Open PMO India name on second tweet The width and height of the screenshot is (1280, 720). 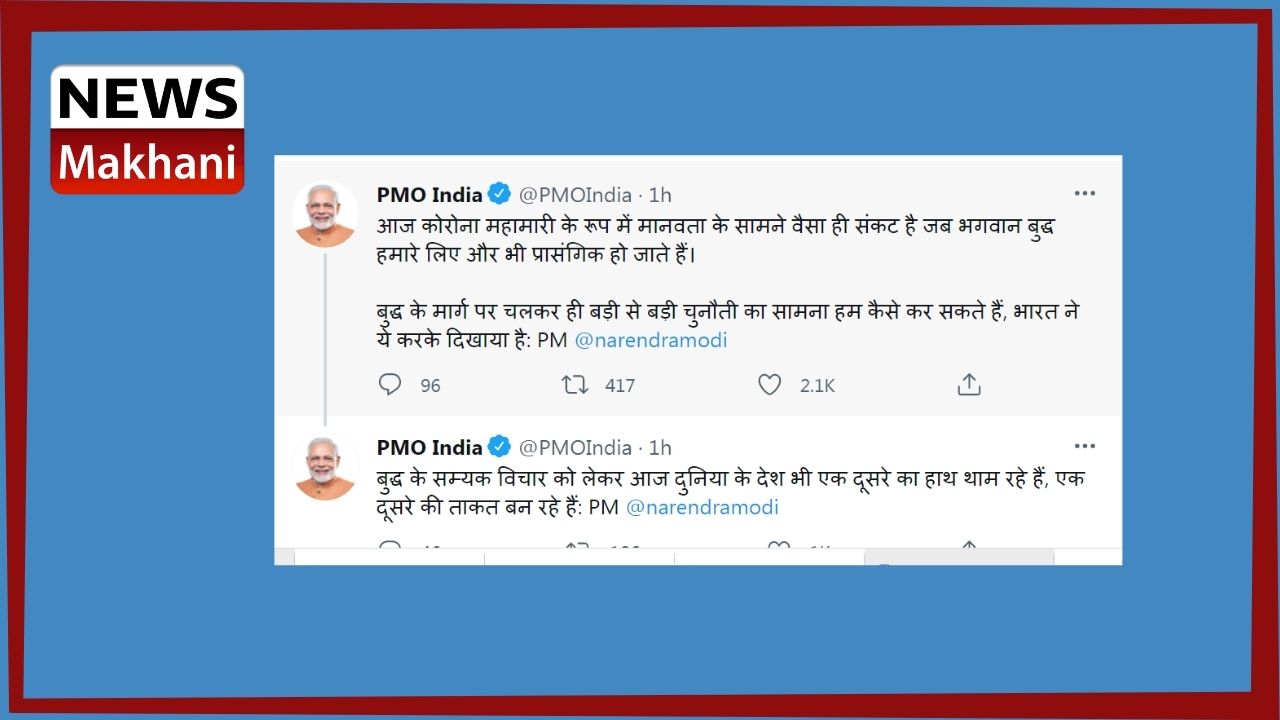pos(430,447)
